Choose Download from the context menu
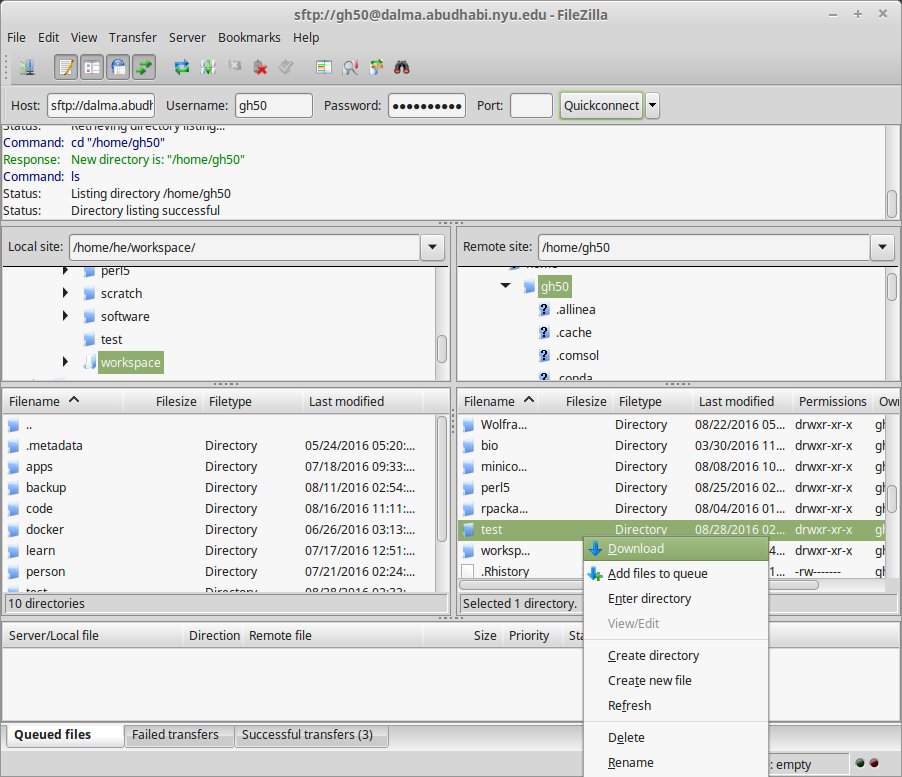 point(635,548)
